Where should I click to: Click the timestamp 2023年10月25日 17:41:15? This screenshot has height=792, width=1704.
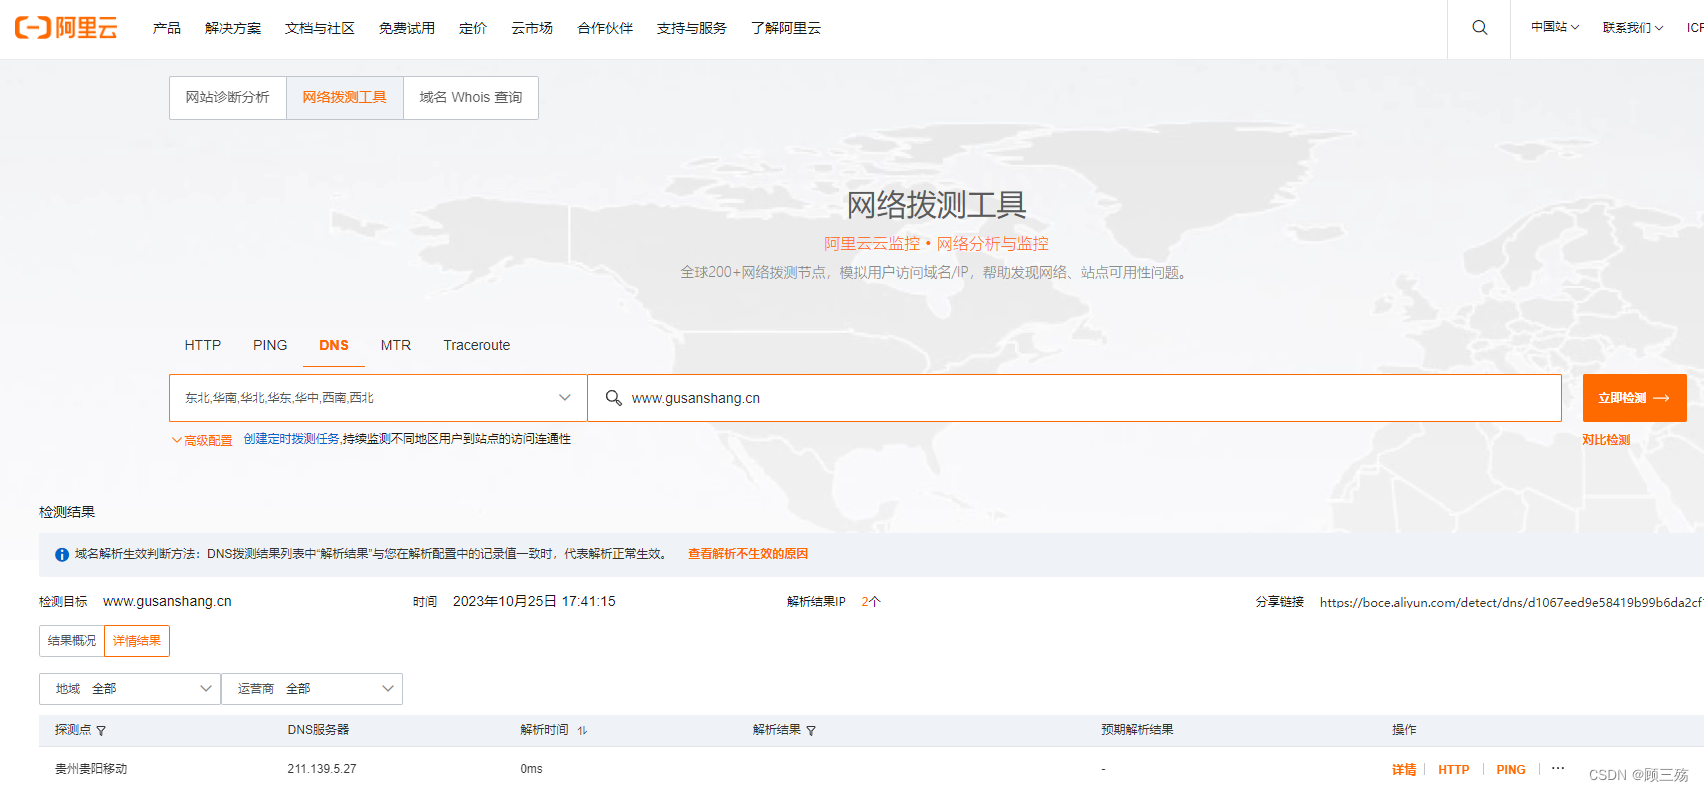(x=534, y=601)
